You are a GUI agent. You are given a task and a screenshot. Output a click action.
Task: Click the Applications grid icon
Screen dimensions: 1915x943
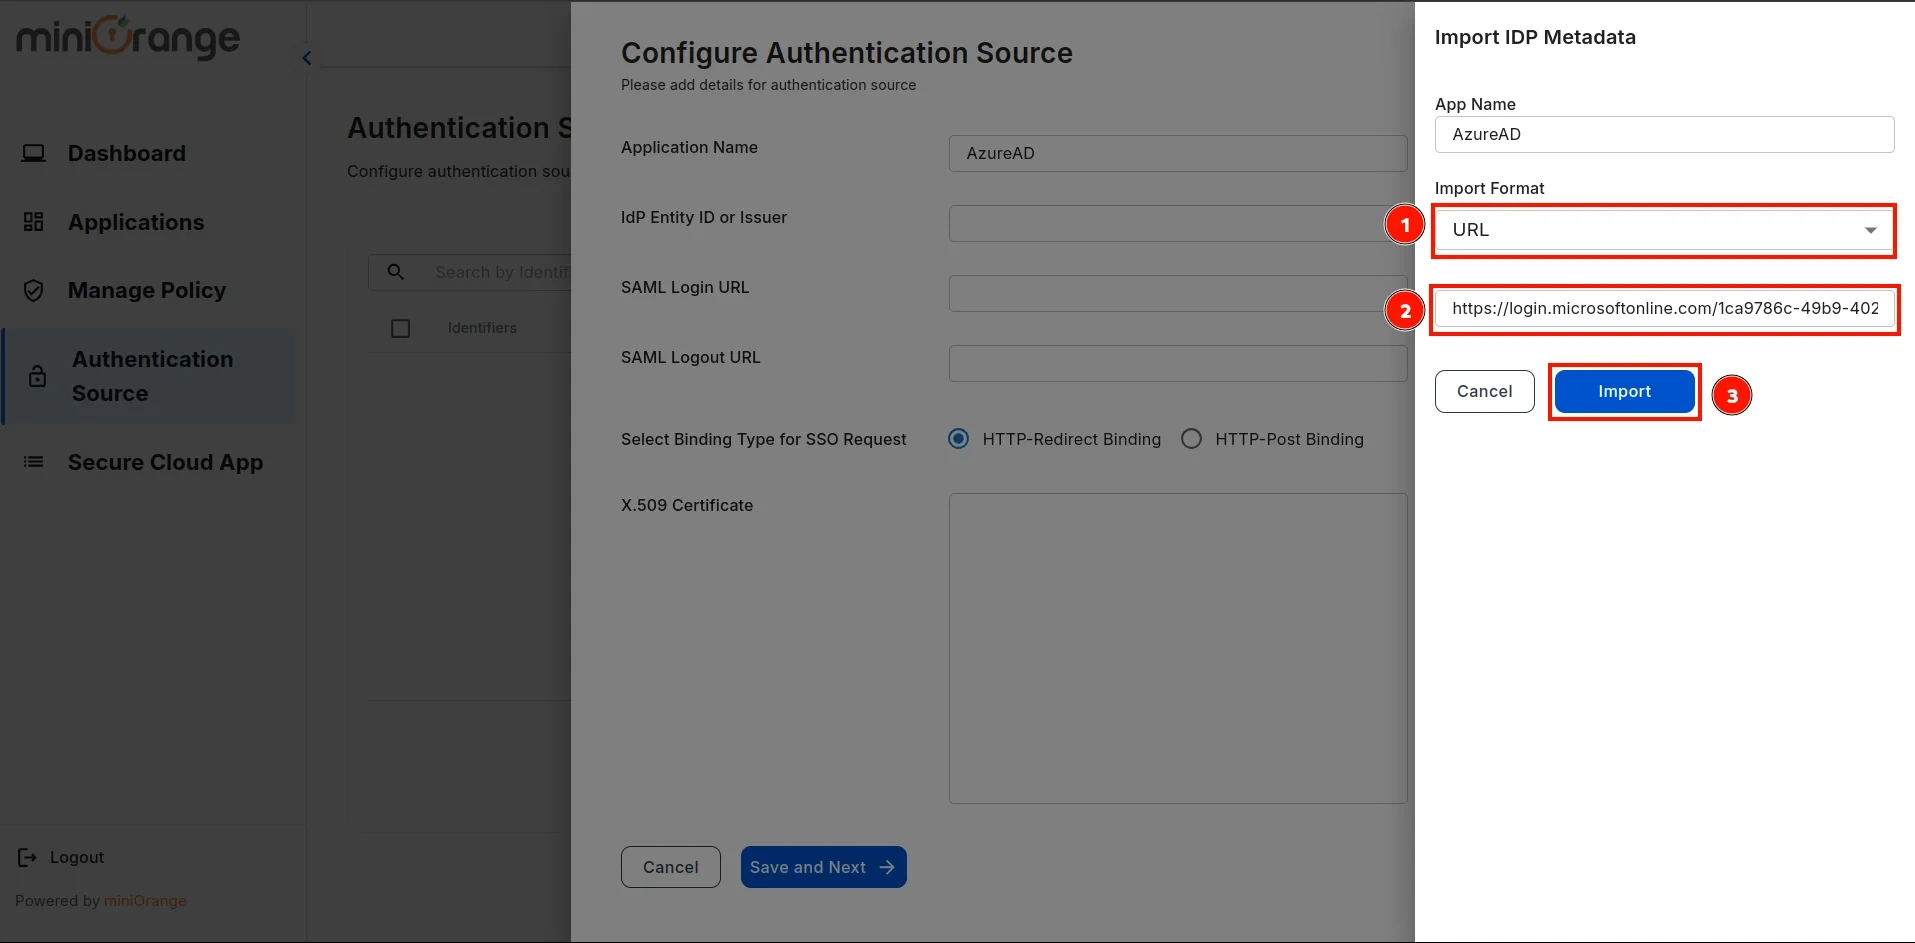click(x=35, y=222)
